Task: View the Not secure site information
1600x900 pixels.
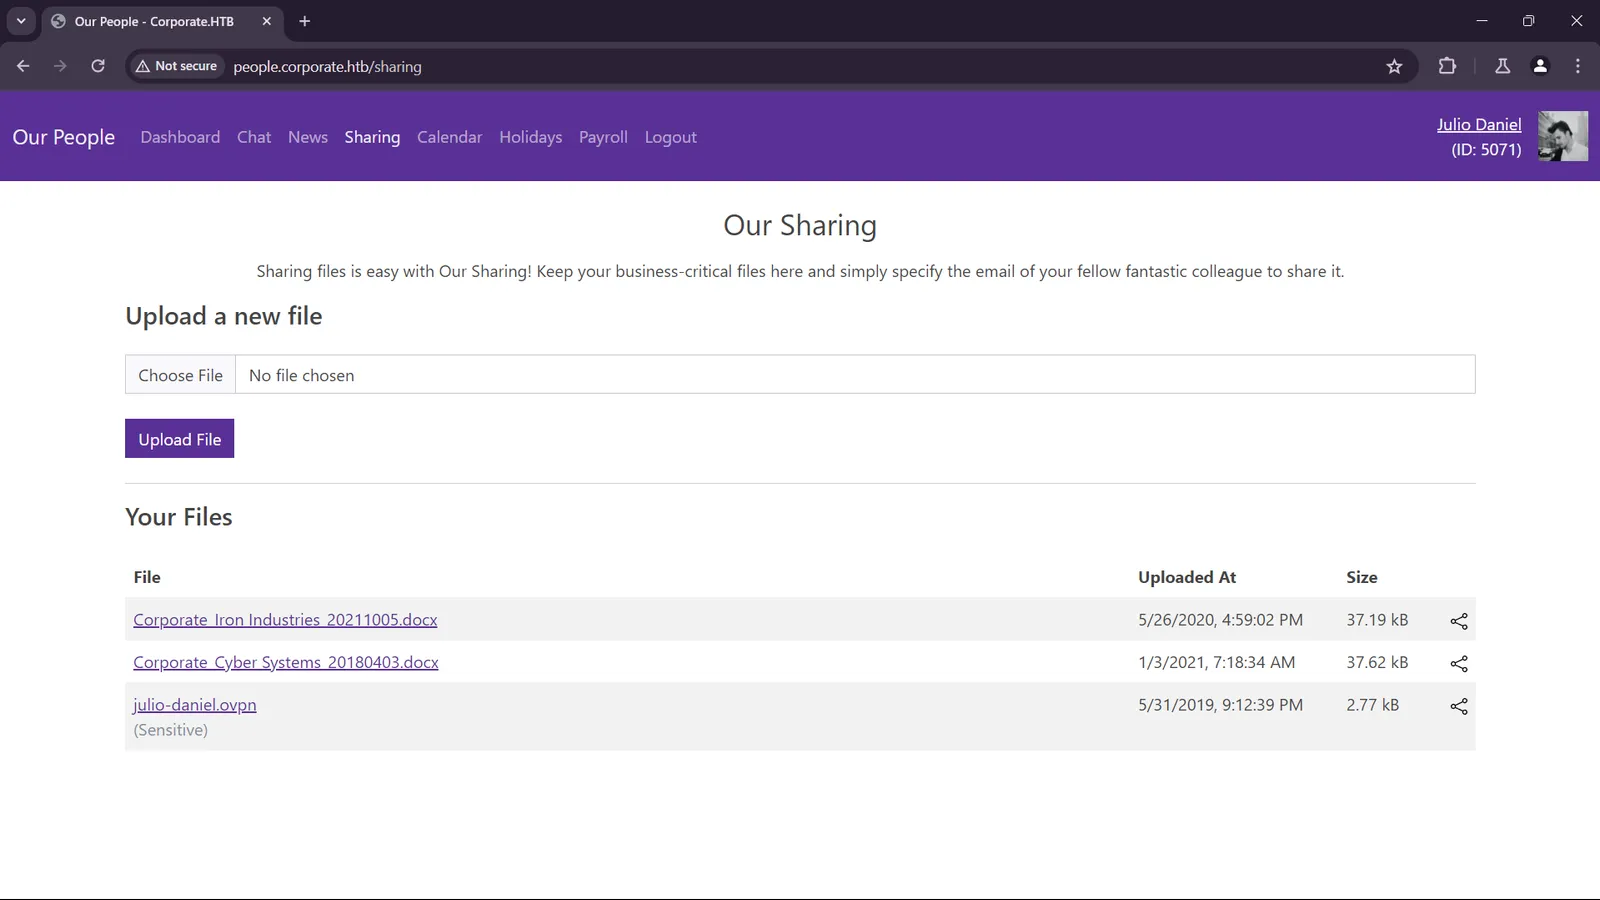Action: (x=176, y=66)
